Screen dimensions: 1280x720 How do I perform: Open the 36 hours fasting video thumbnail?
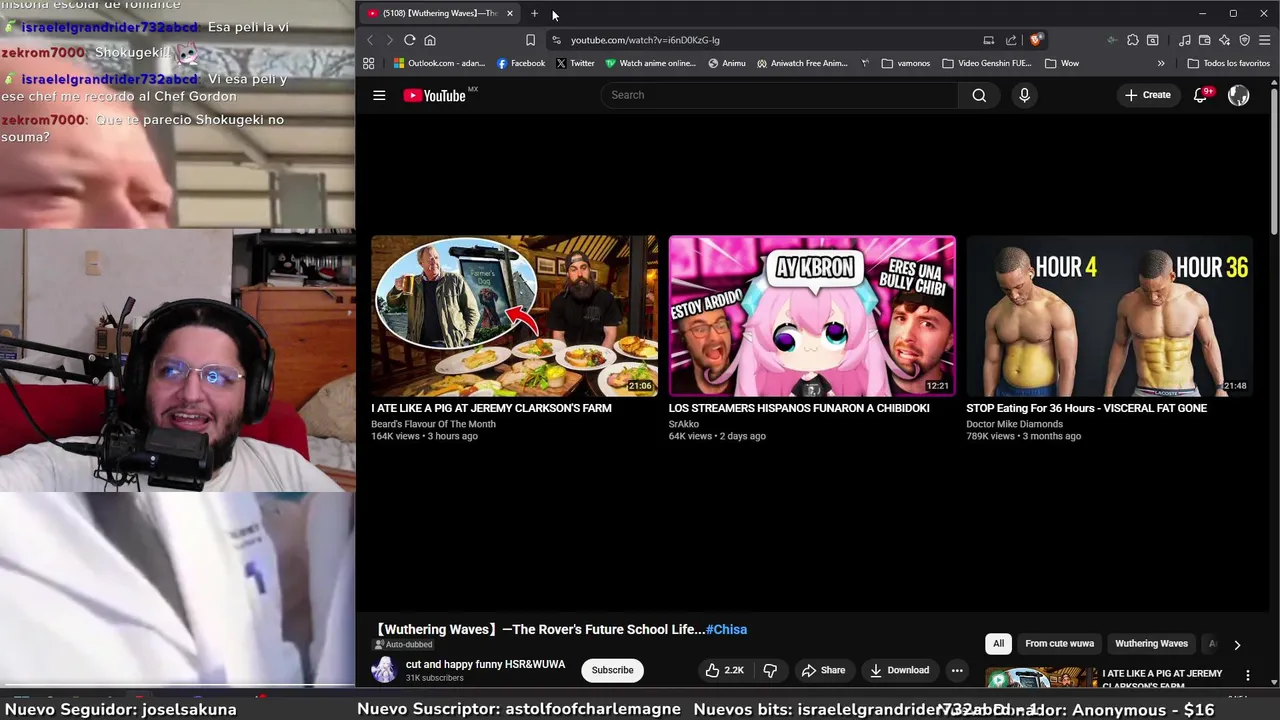tap(1109, 316)
